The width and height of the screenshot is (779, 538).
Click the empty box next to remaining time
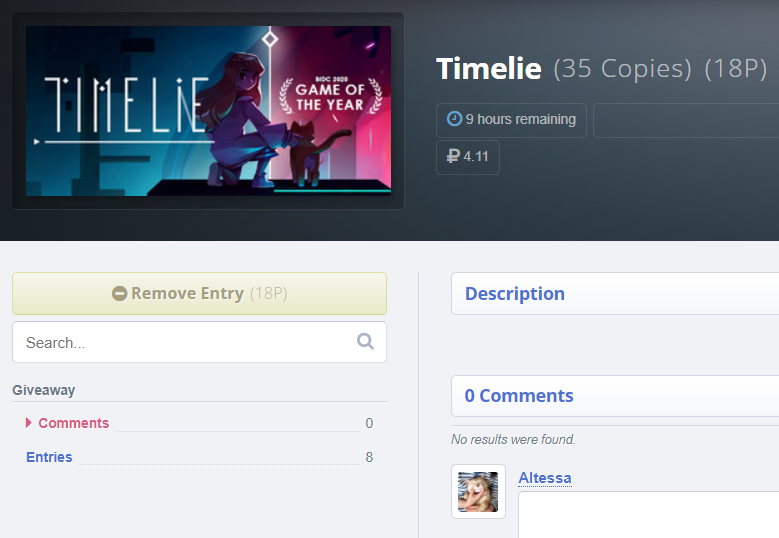tap(686, 120)
